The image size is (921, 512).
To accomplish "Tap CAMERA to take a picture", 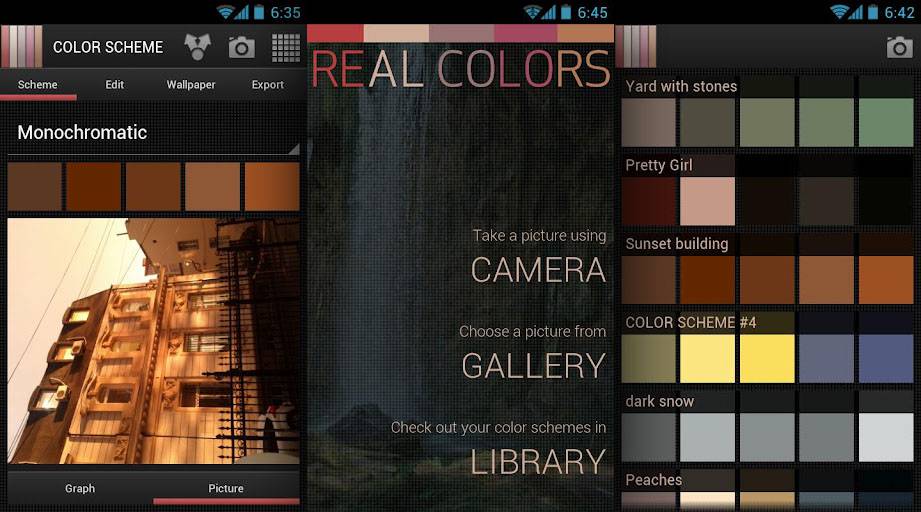I will pyautogui.click(x=539, y=270).
